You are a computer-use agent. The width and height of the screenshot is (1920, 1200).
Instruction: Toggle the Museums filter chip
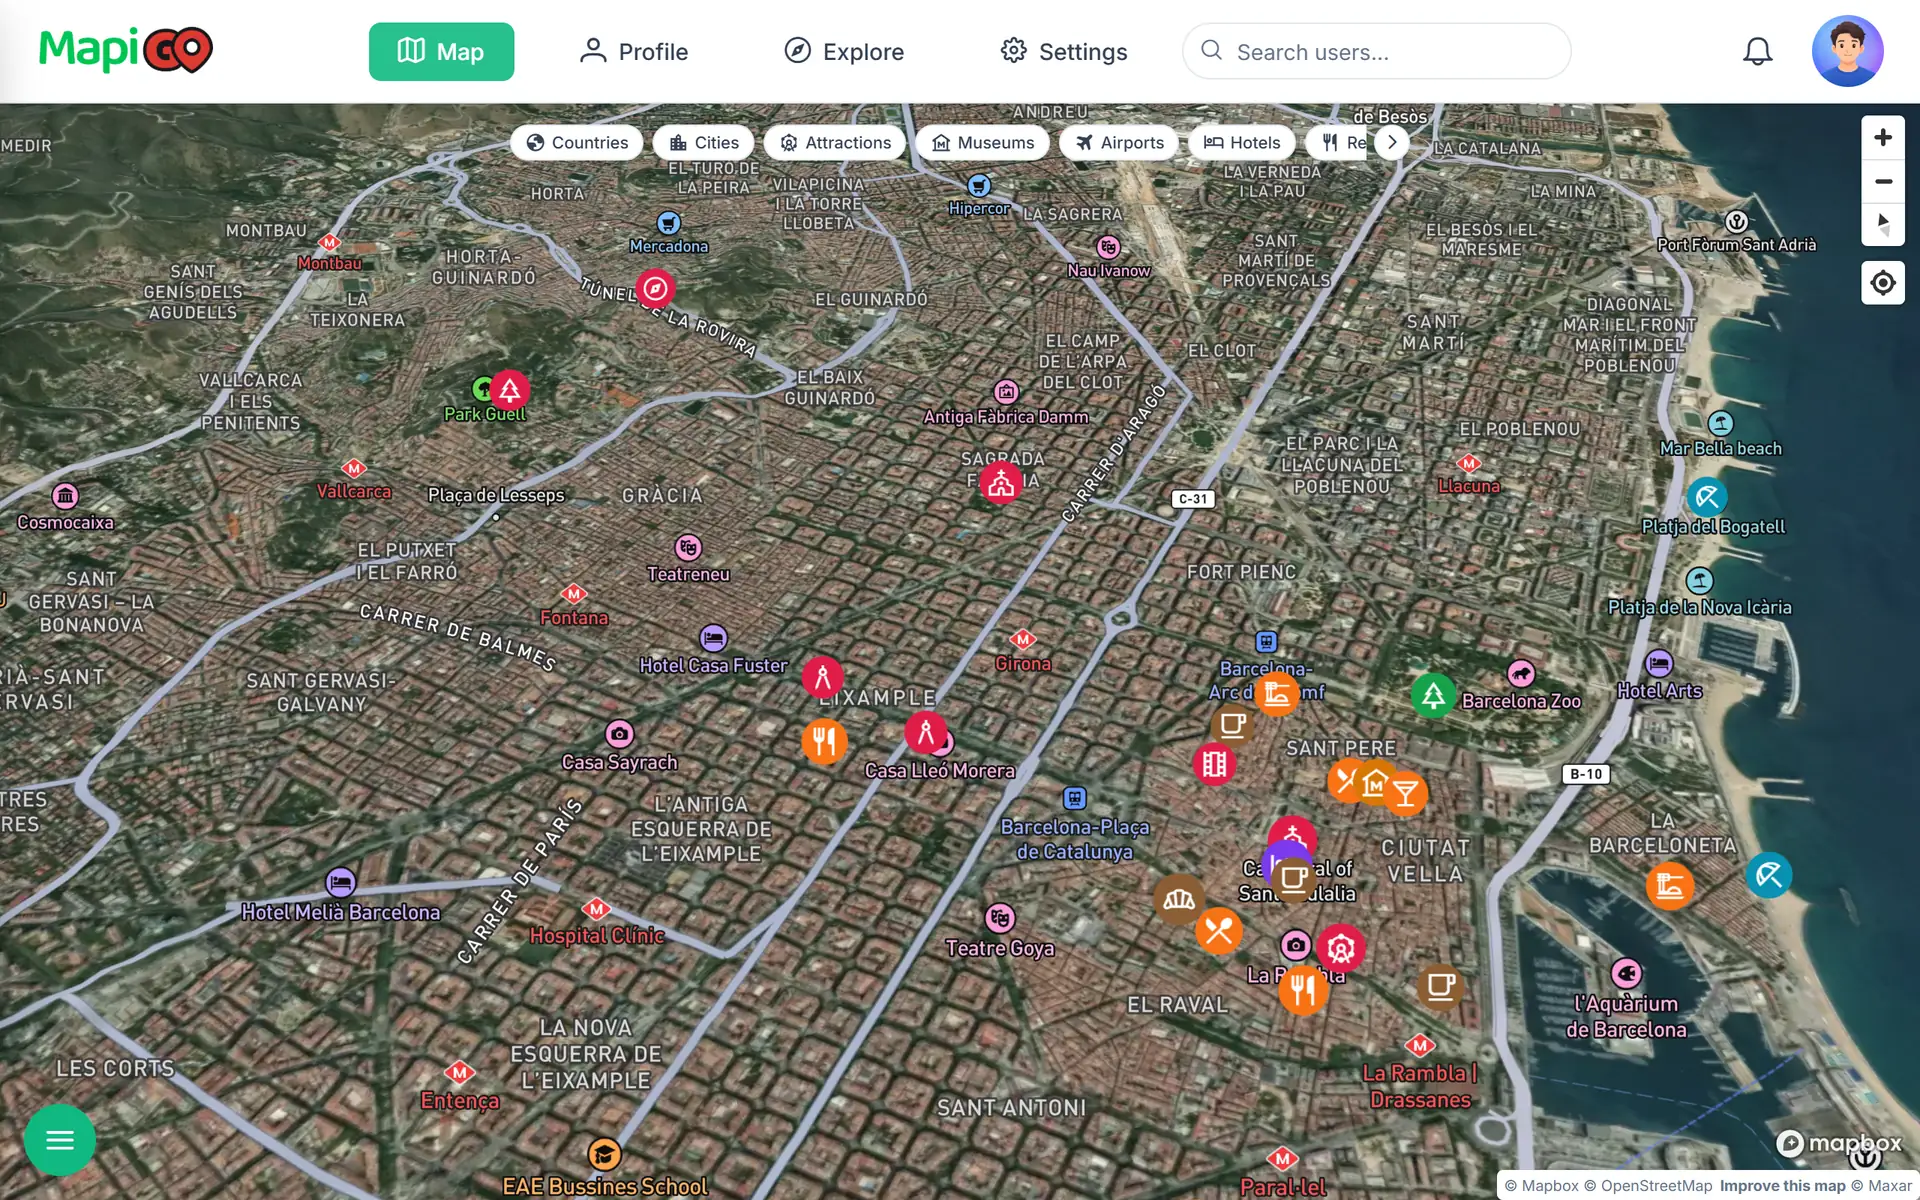pos(983,143)
